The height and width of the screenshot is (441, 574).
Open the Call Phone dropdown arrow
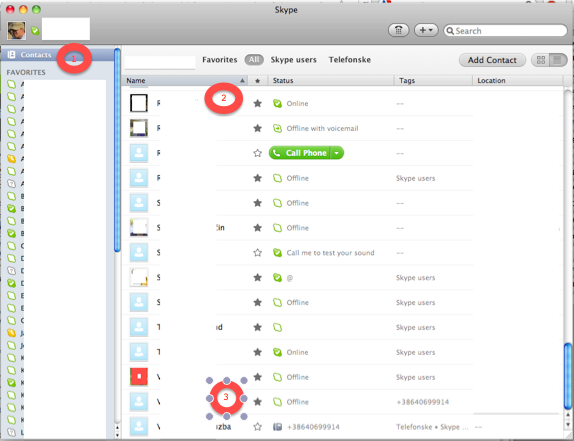[x=337, y=153]
